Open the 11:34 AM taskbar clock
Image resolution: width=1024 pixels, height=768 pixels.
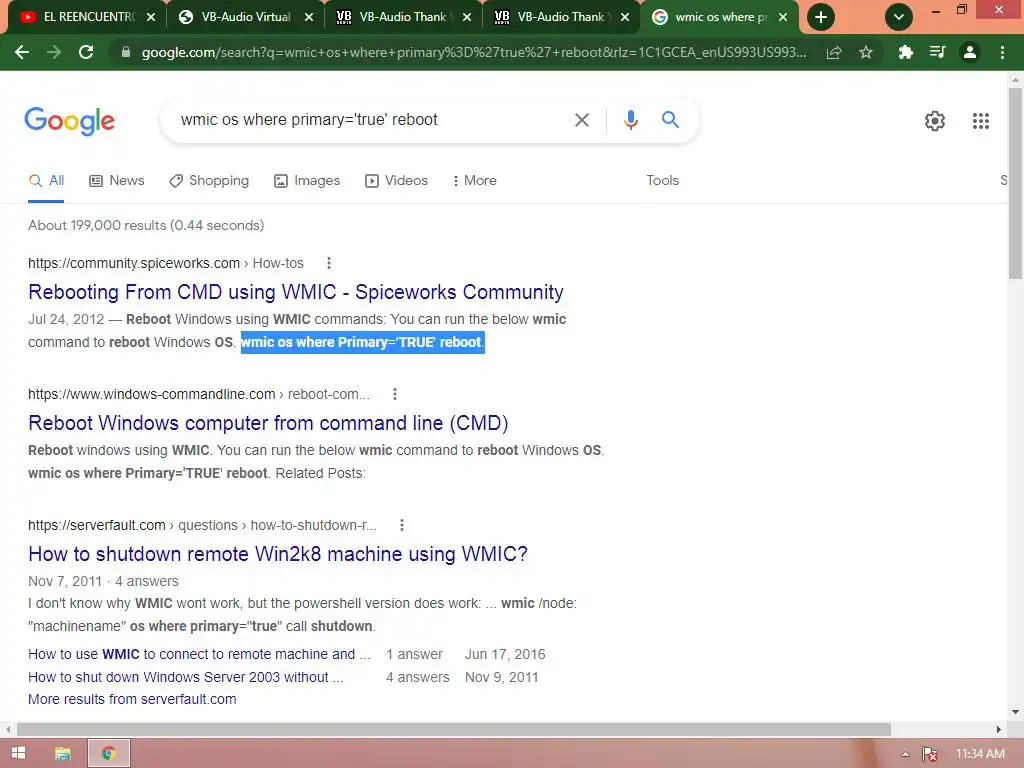[980, 754]
